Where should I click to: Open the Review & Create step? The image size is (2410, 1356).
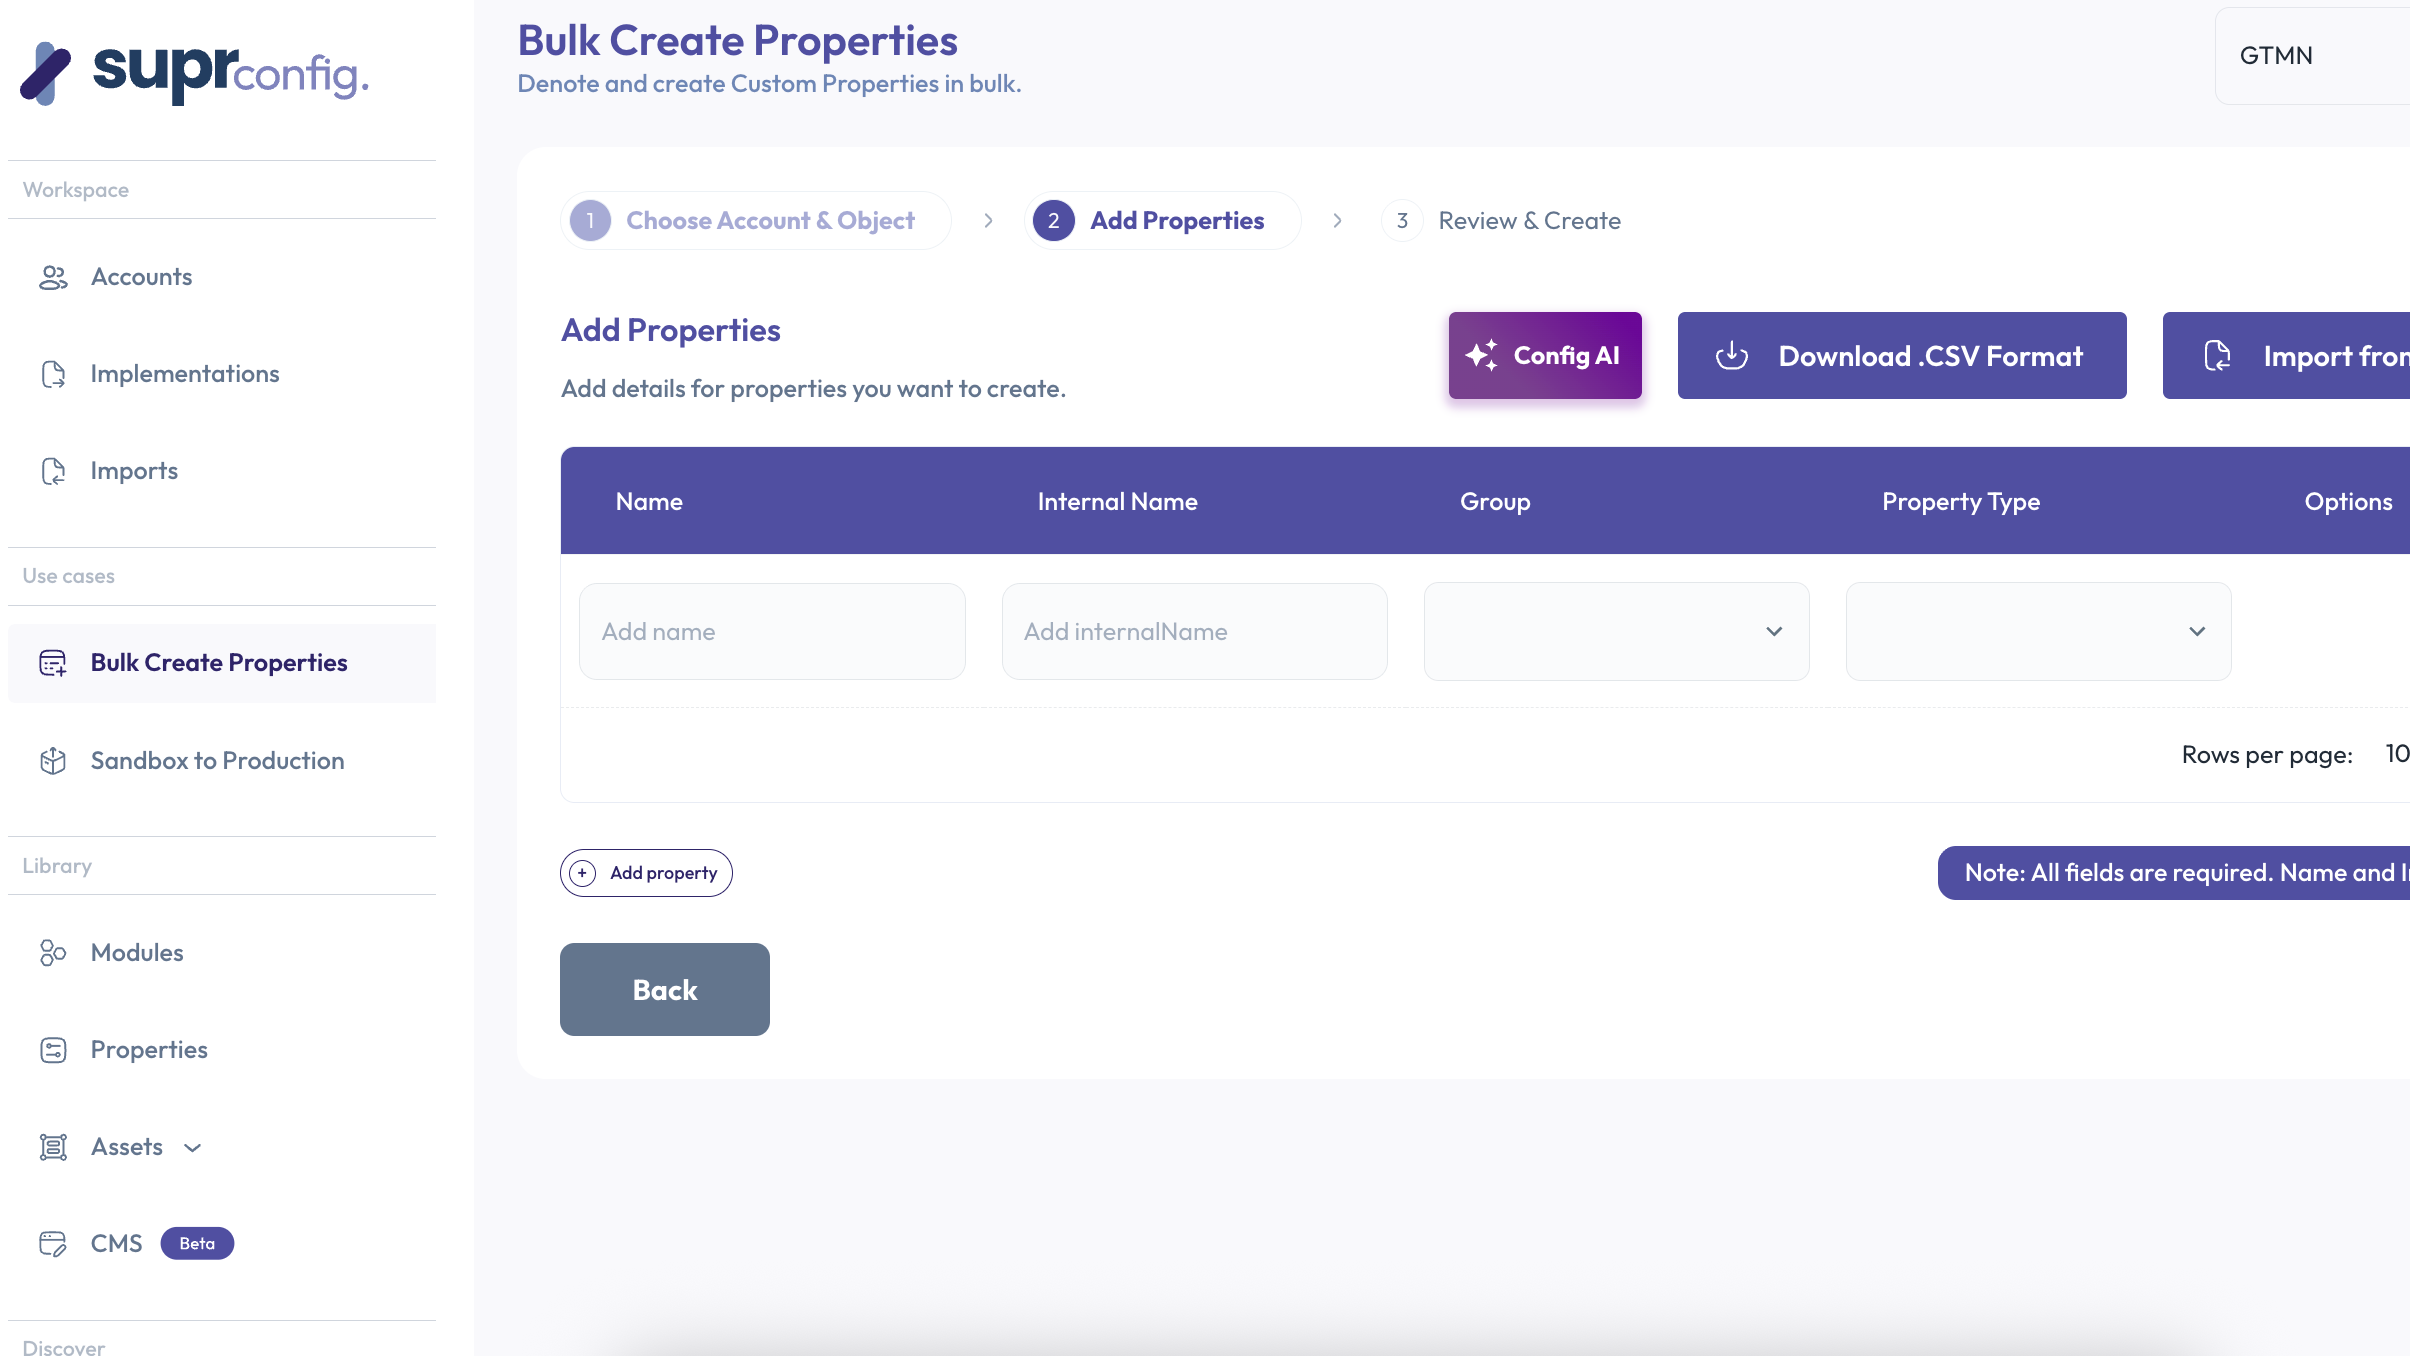pyautogui.click(x=1528, y=220)
